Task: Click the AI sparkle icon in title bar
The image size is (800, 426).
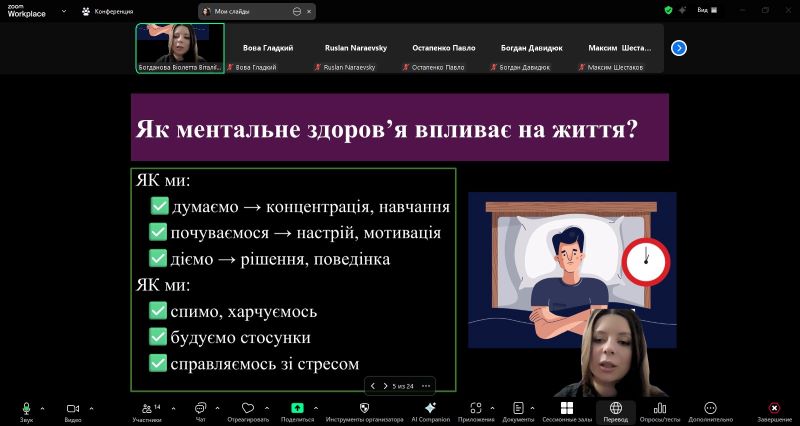Action: (x=682, y=10)
